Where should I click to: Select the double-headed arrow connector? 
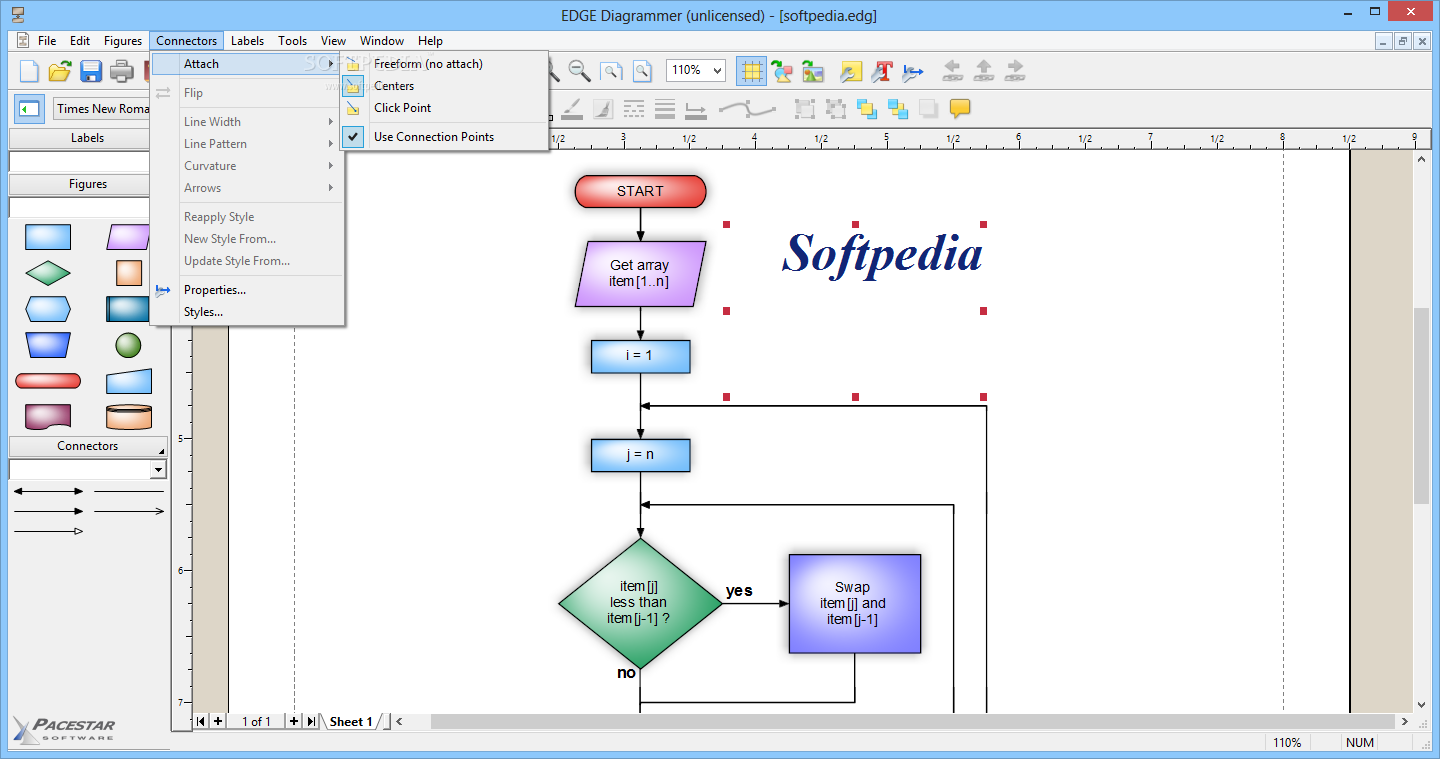[48, 491]
